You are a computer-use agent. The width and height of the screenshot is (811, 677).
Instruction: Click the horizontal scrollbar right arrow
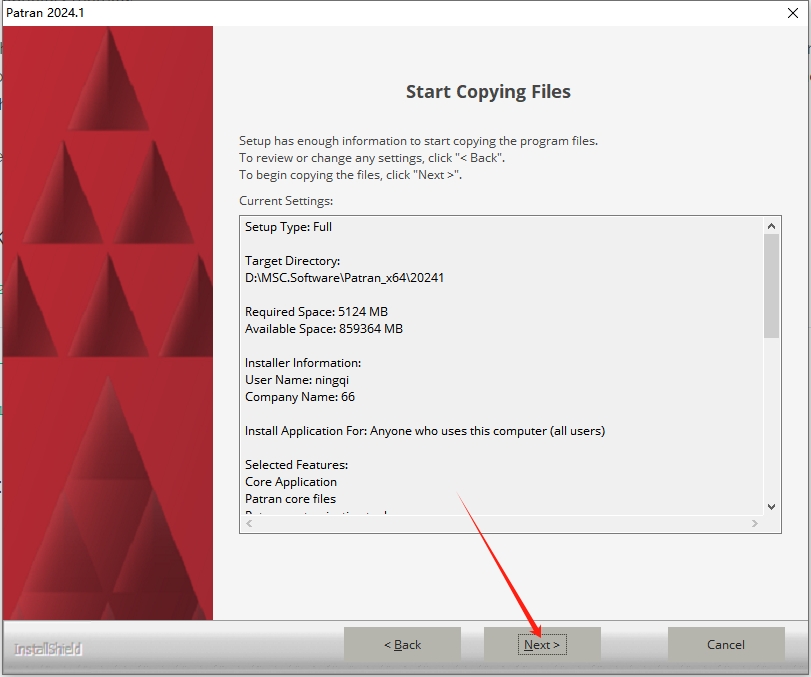click(x=754, y=523)
